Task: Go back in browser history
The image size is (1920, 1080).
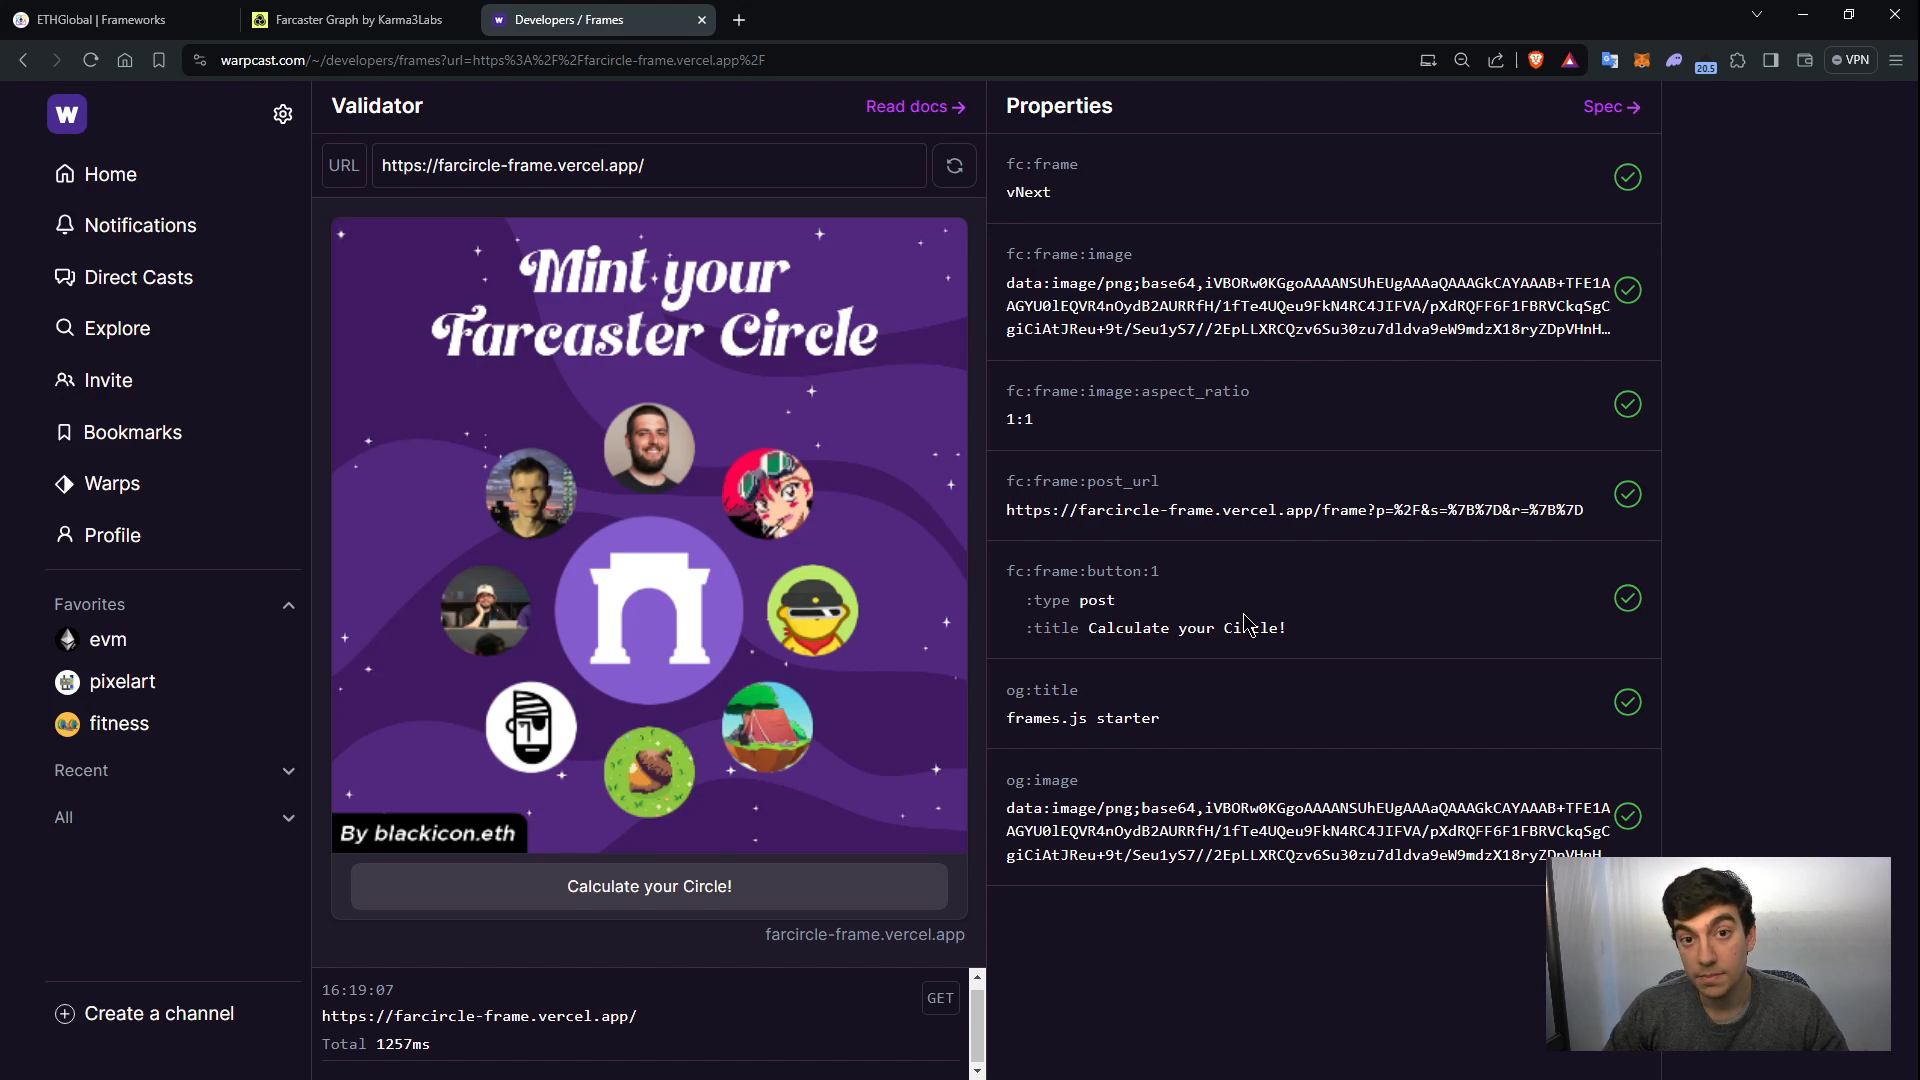Action: tap(23, 60)
